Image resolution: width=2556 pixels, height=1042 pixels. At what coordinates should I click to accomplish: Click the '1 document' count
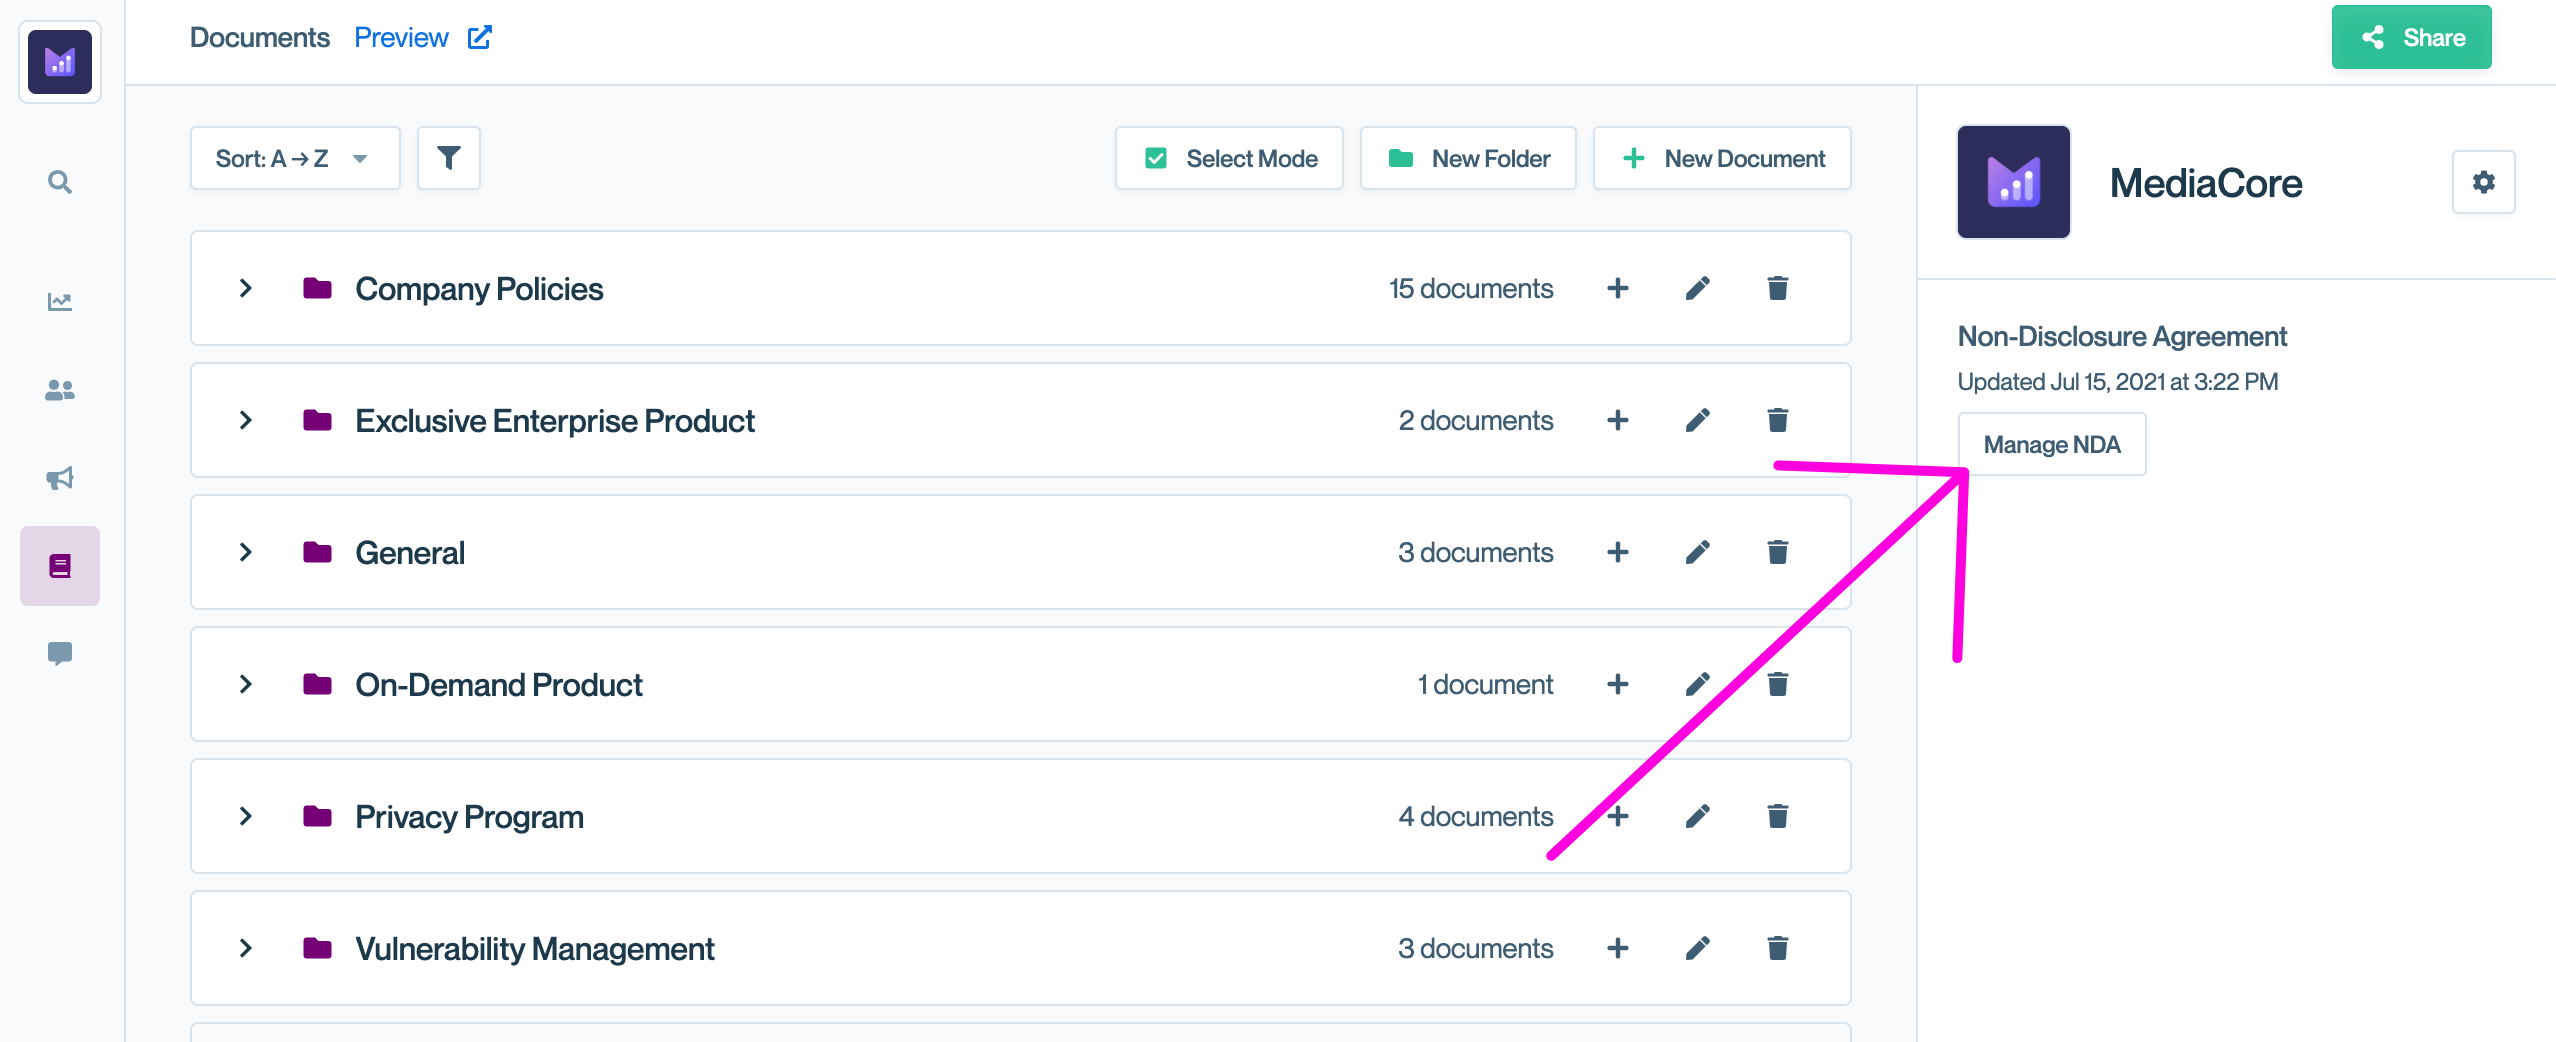coord(1485,684)
